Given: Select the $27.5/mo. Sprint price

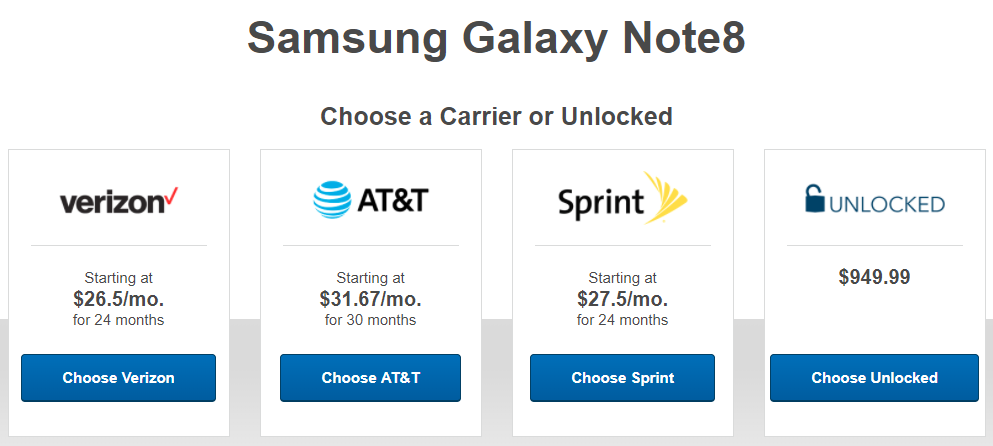Looking at the screenshot, I should coord(623,298).
